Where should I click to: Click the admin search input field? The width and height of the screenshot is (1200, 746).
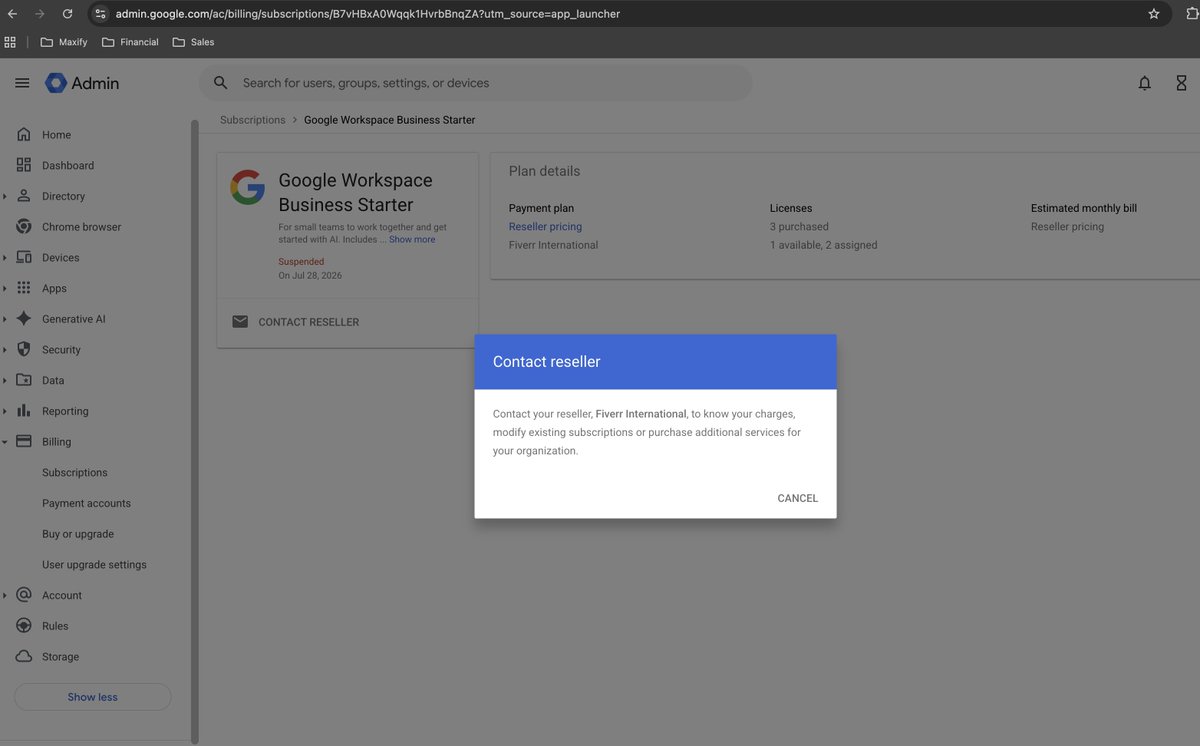pyautogui.click(x=475, y=83)
